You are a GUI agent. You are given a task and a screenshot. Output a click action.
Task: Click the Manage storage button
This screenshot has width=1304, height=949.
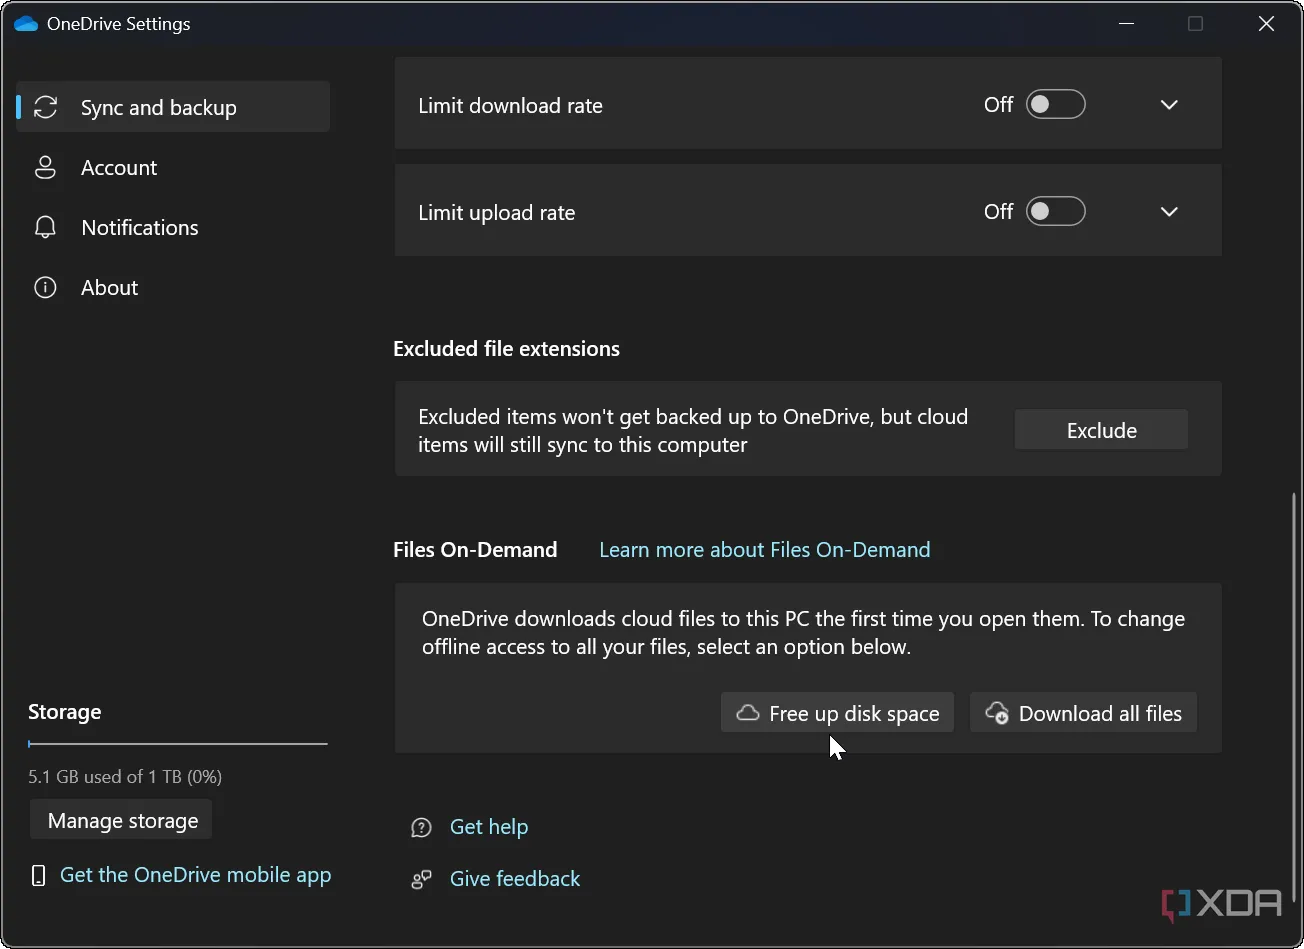point(121,820)
